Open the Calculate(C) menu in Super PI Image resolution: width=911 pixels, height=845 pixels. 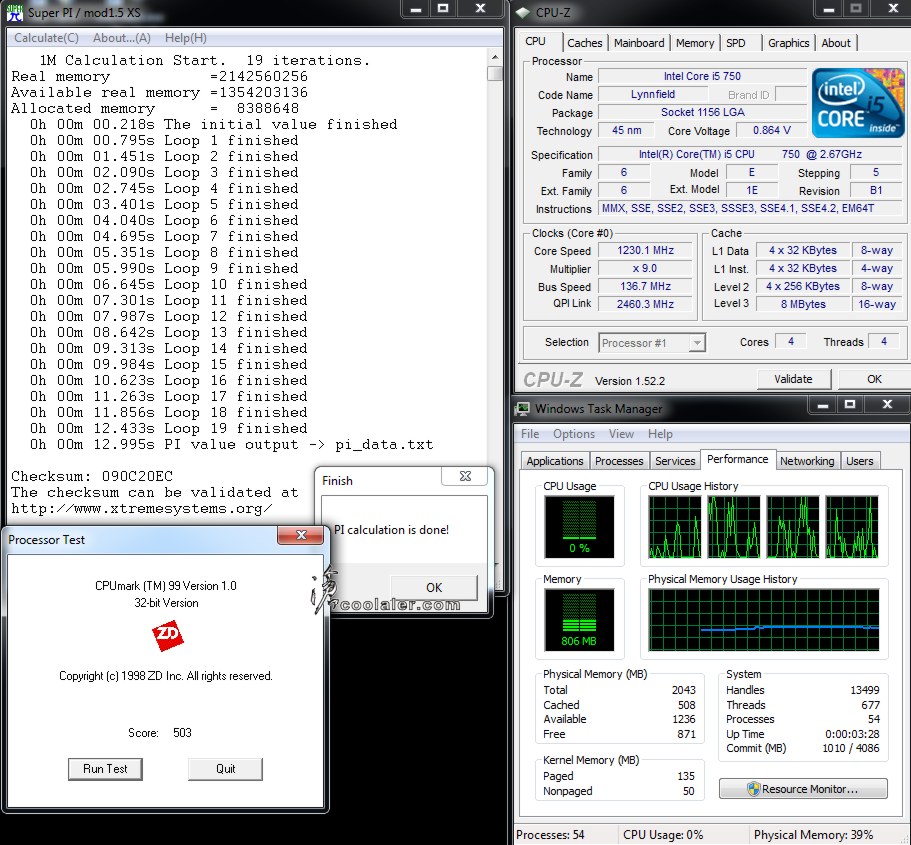(46, 38)
